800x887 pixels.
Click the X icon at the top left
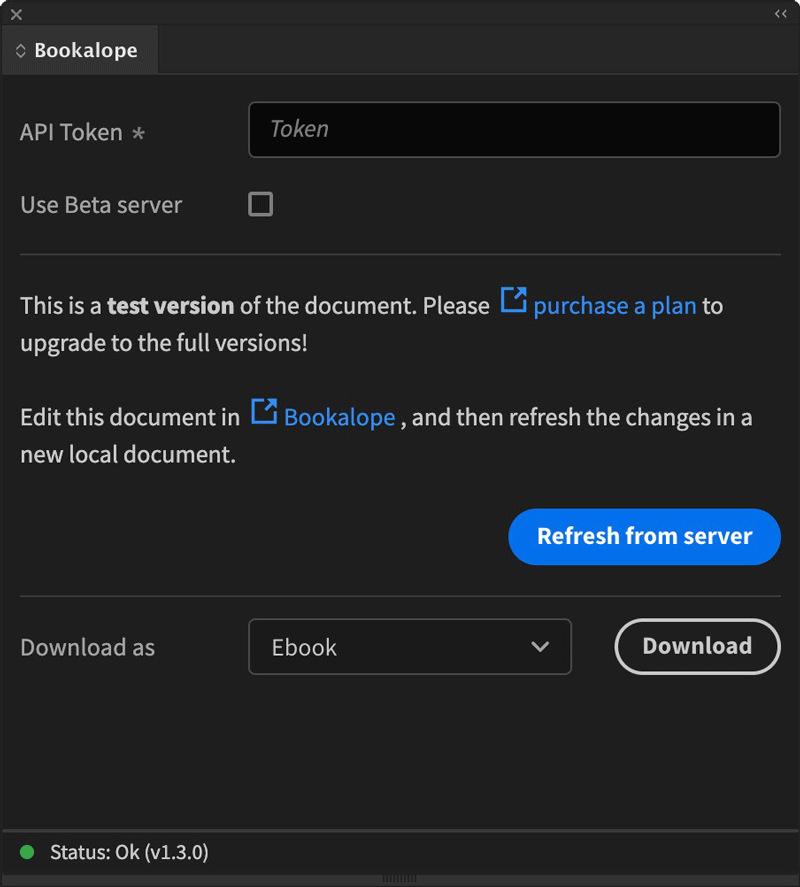15,14
